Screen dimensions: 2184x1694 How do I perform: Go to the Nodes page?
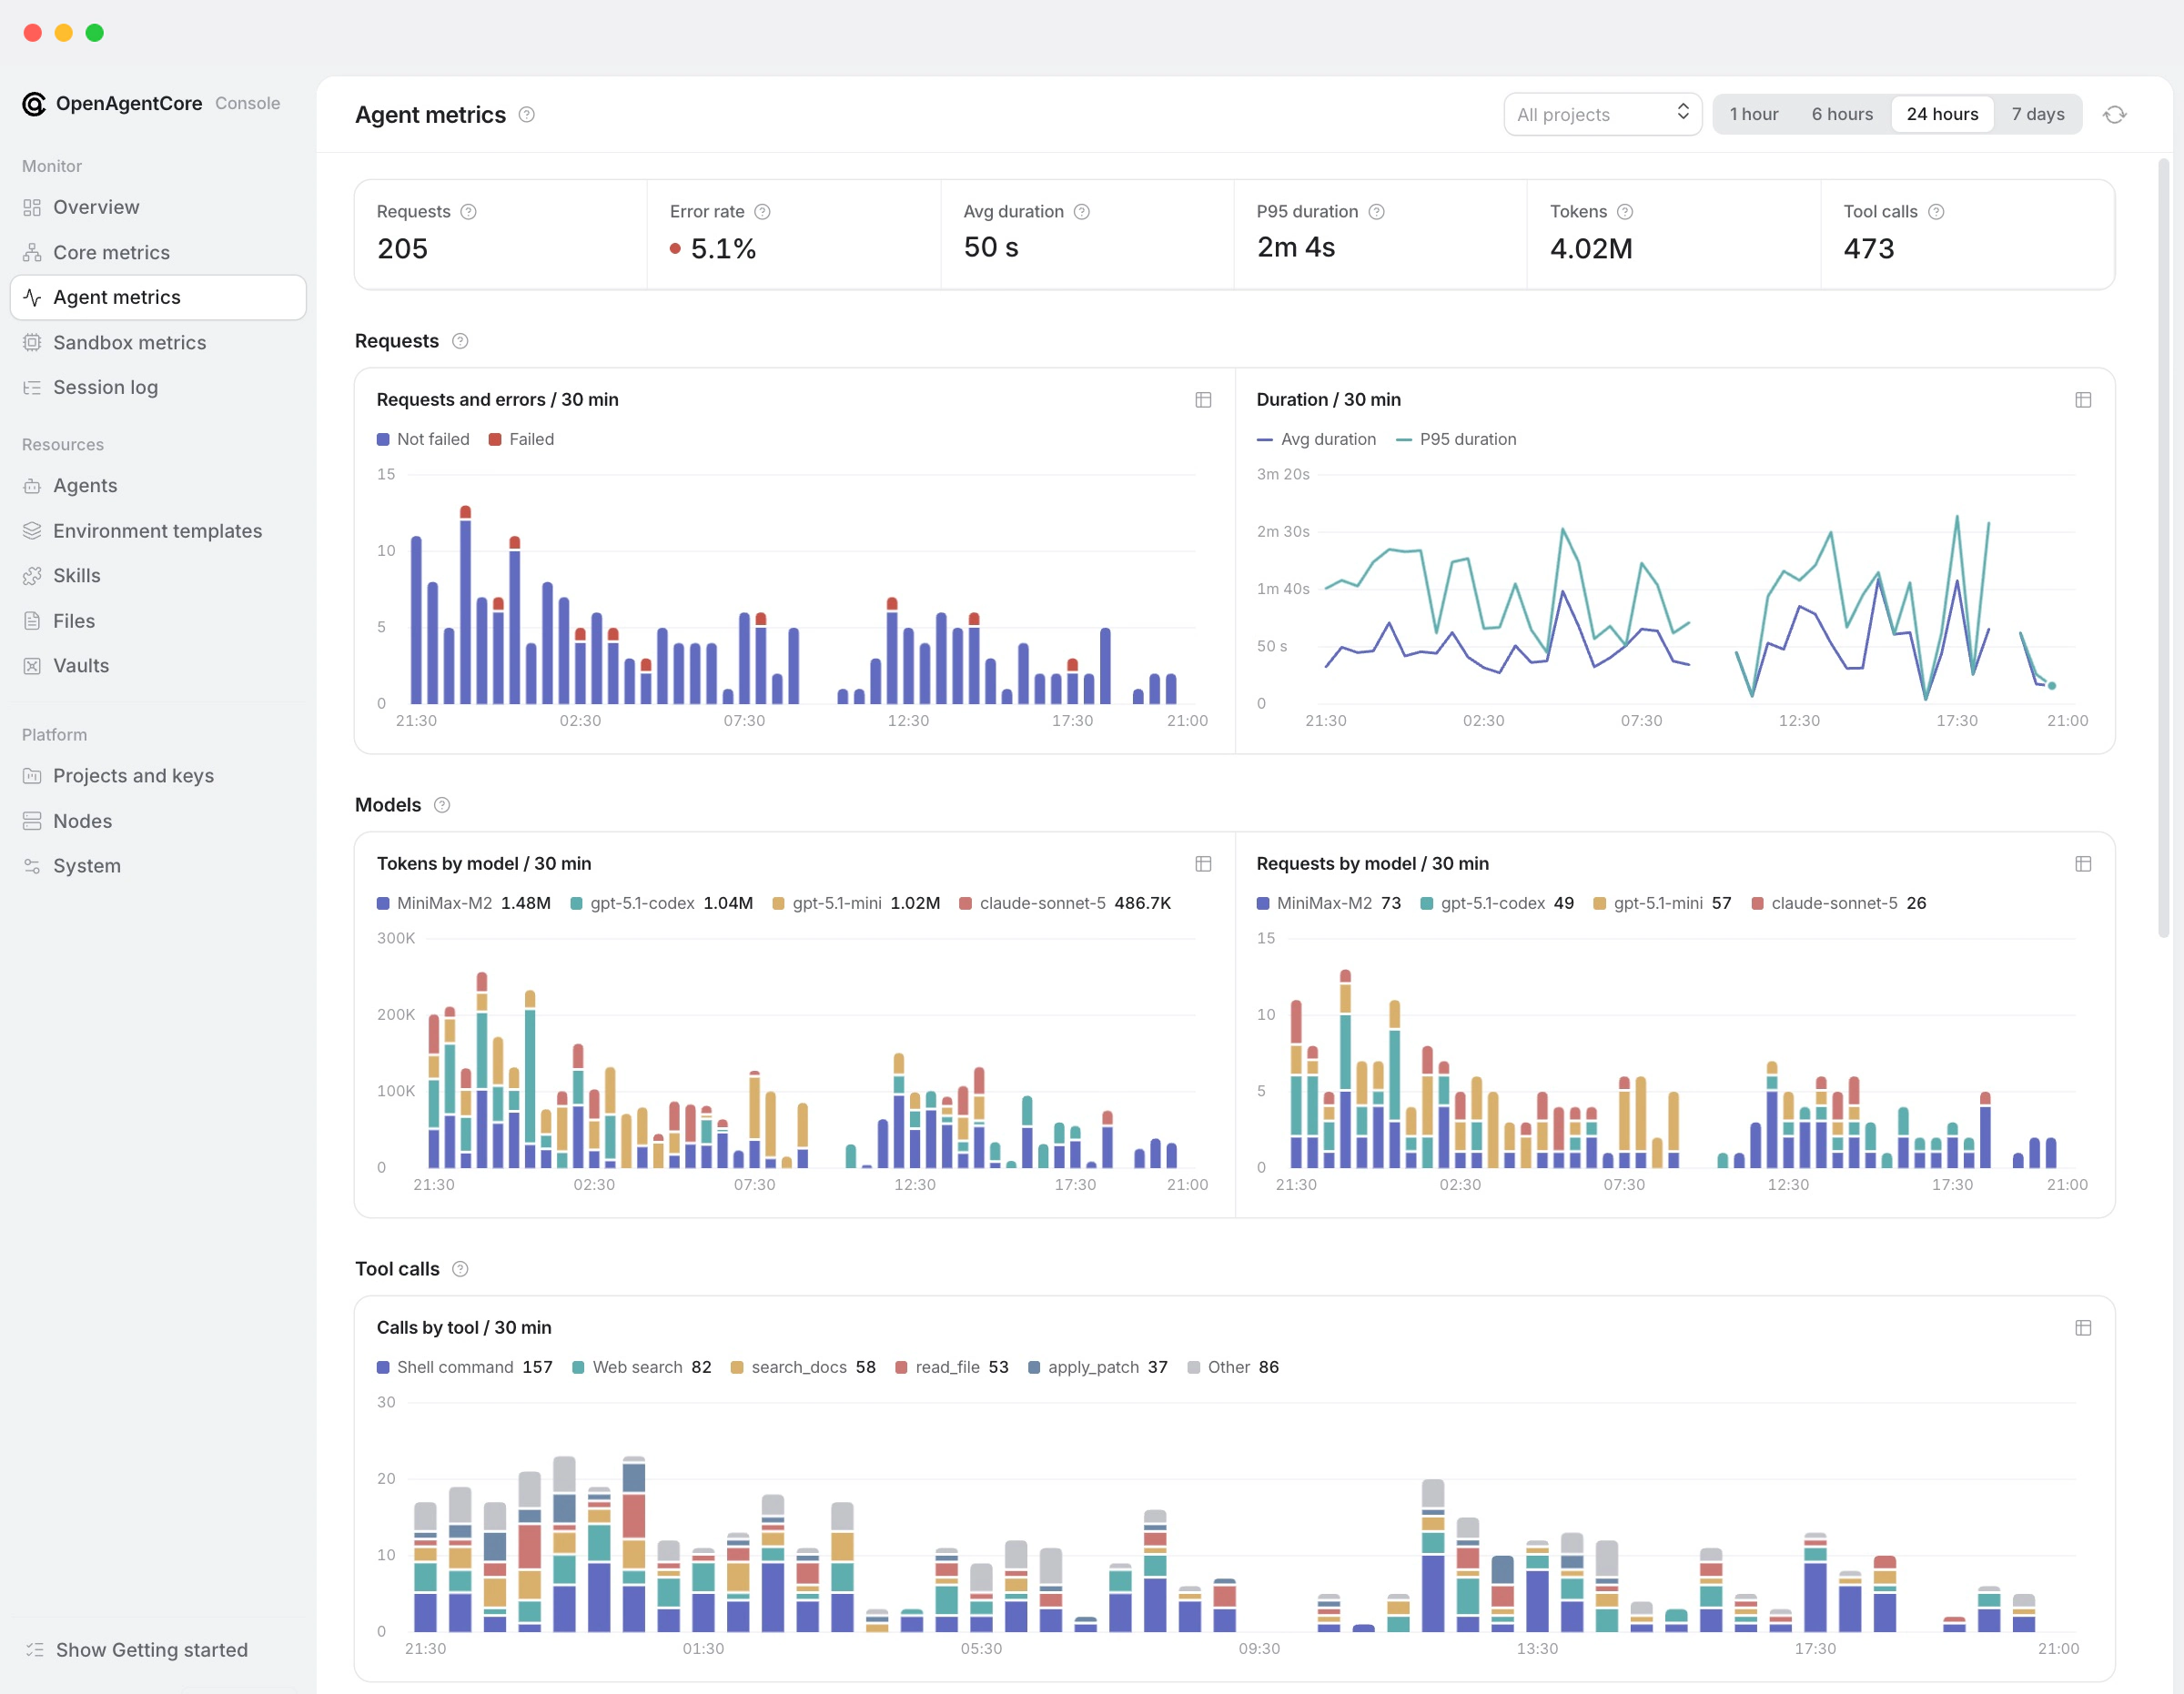point(158,821)
